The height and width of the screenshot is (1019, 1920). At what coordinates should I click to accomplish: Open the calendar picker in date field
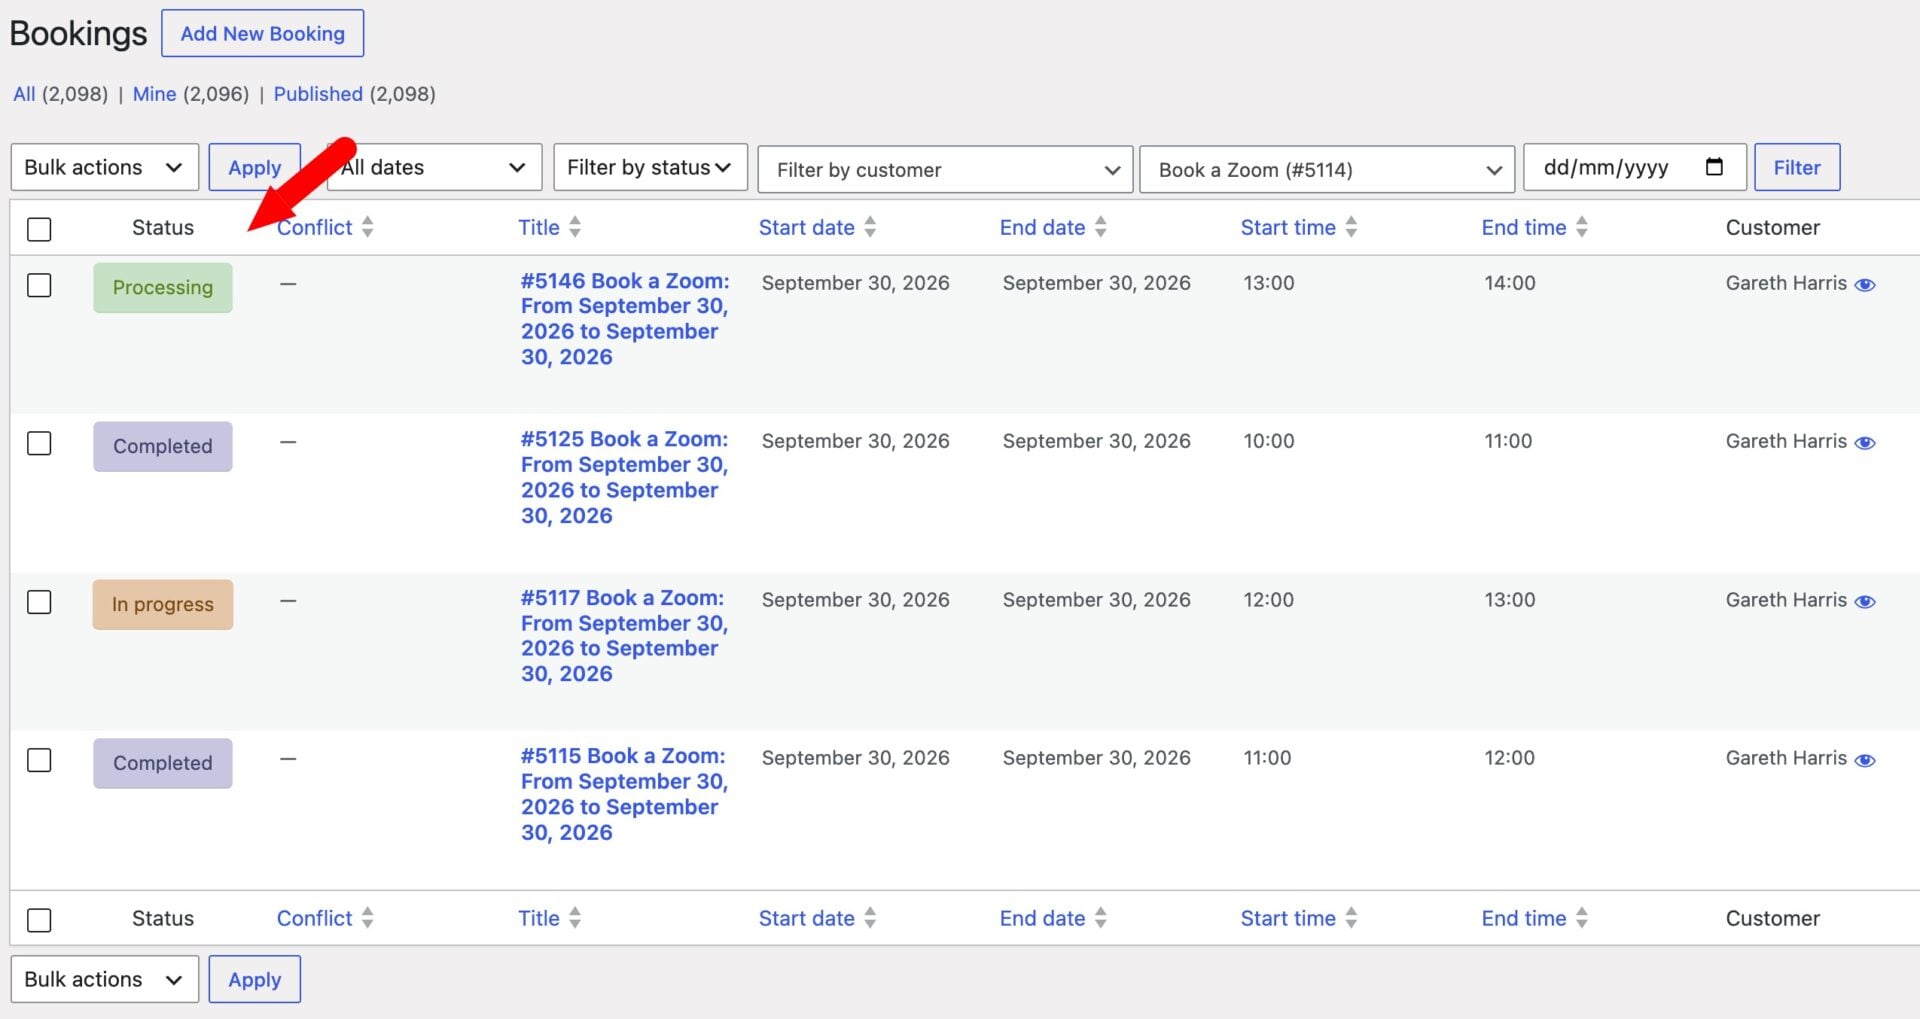(x=1714, y=167)
